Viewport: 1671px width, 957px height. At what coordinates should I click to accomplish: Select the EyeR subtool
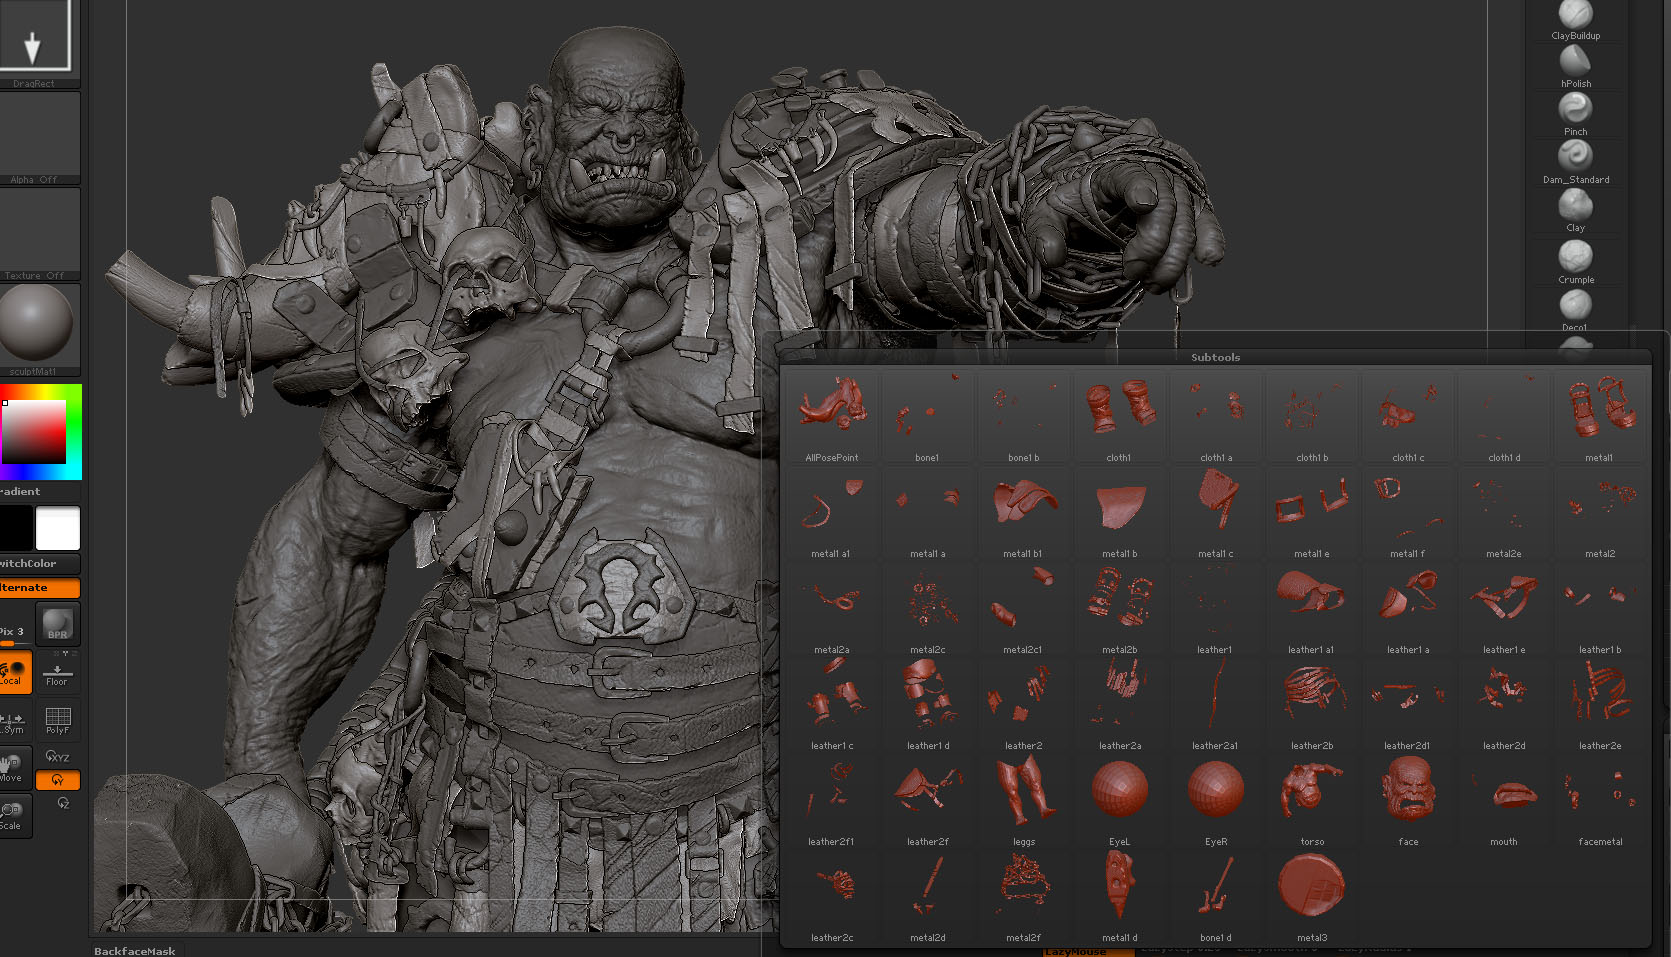click(x=1216, y=801)
